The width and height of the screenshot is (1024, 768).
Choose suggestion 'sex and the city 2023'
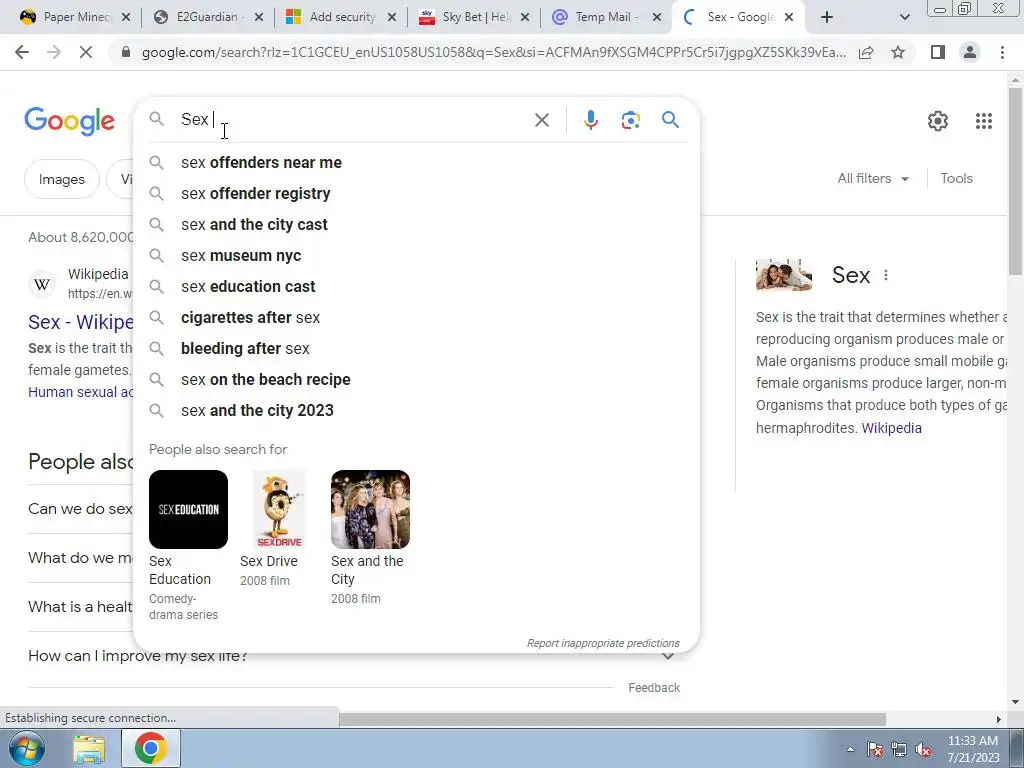pyautogui.click(x=417, y=411)
